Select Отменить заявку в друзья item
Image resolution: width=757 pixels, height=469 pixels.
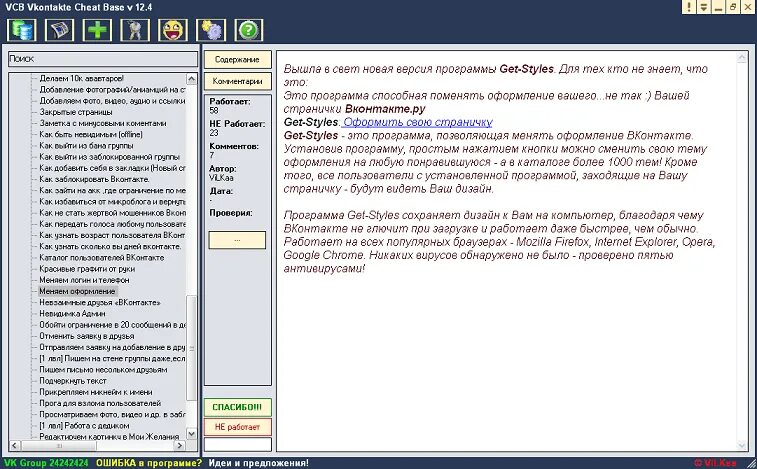[x=87, y=336]
